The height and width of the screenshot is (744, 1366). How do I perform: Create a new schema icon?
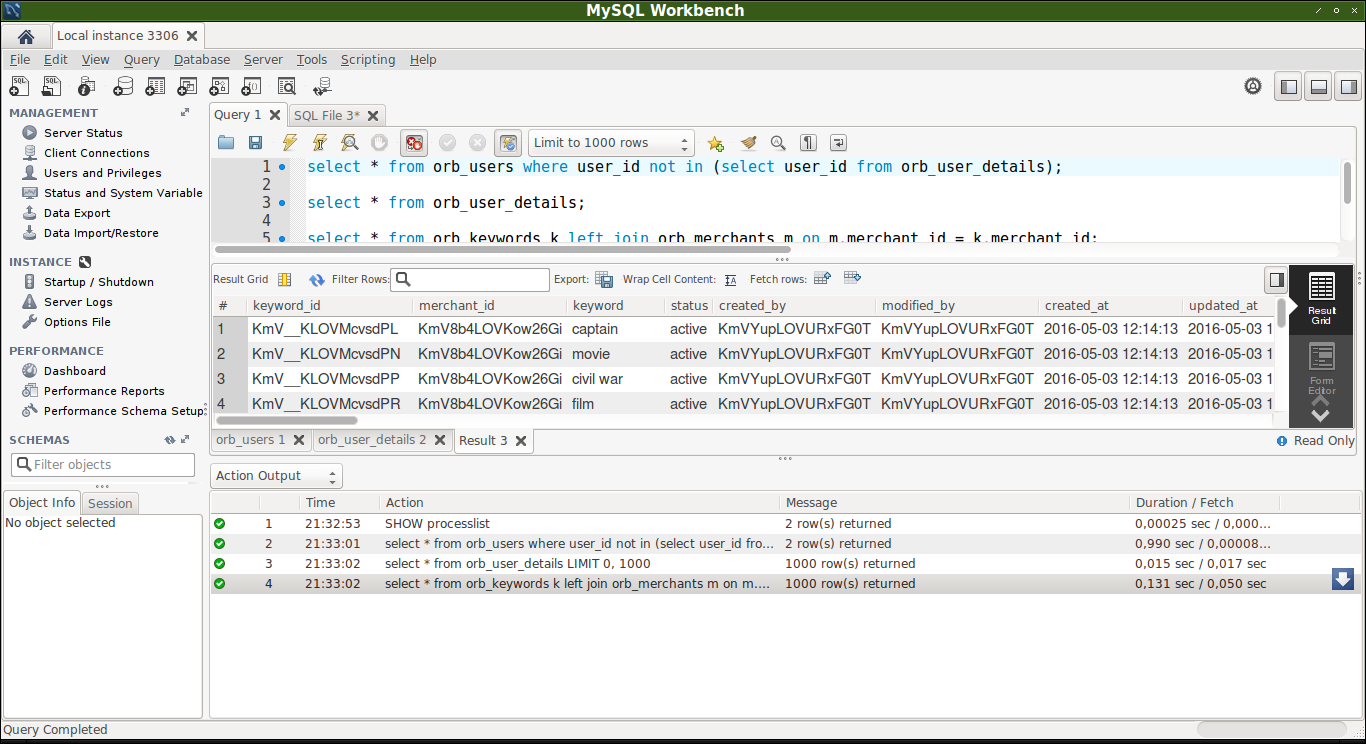coord(122,87)
